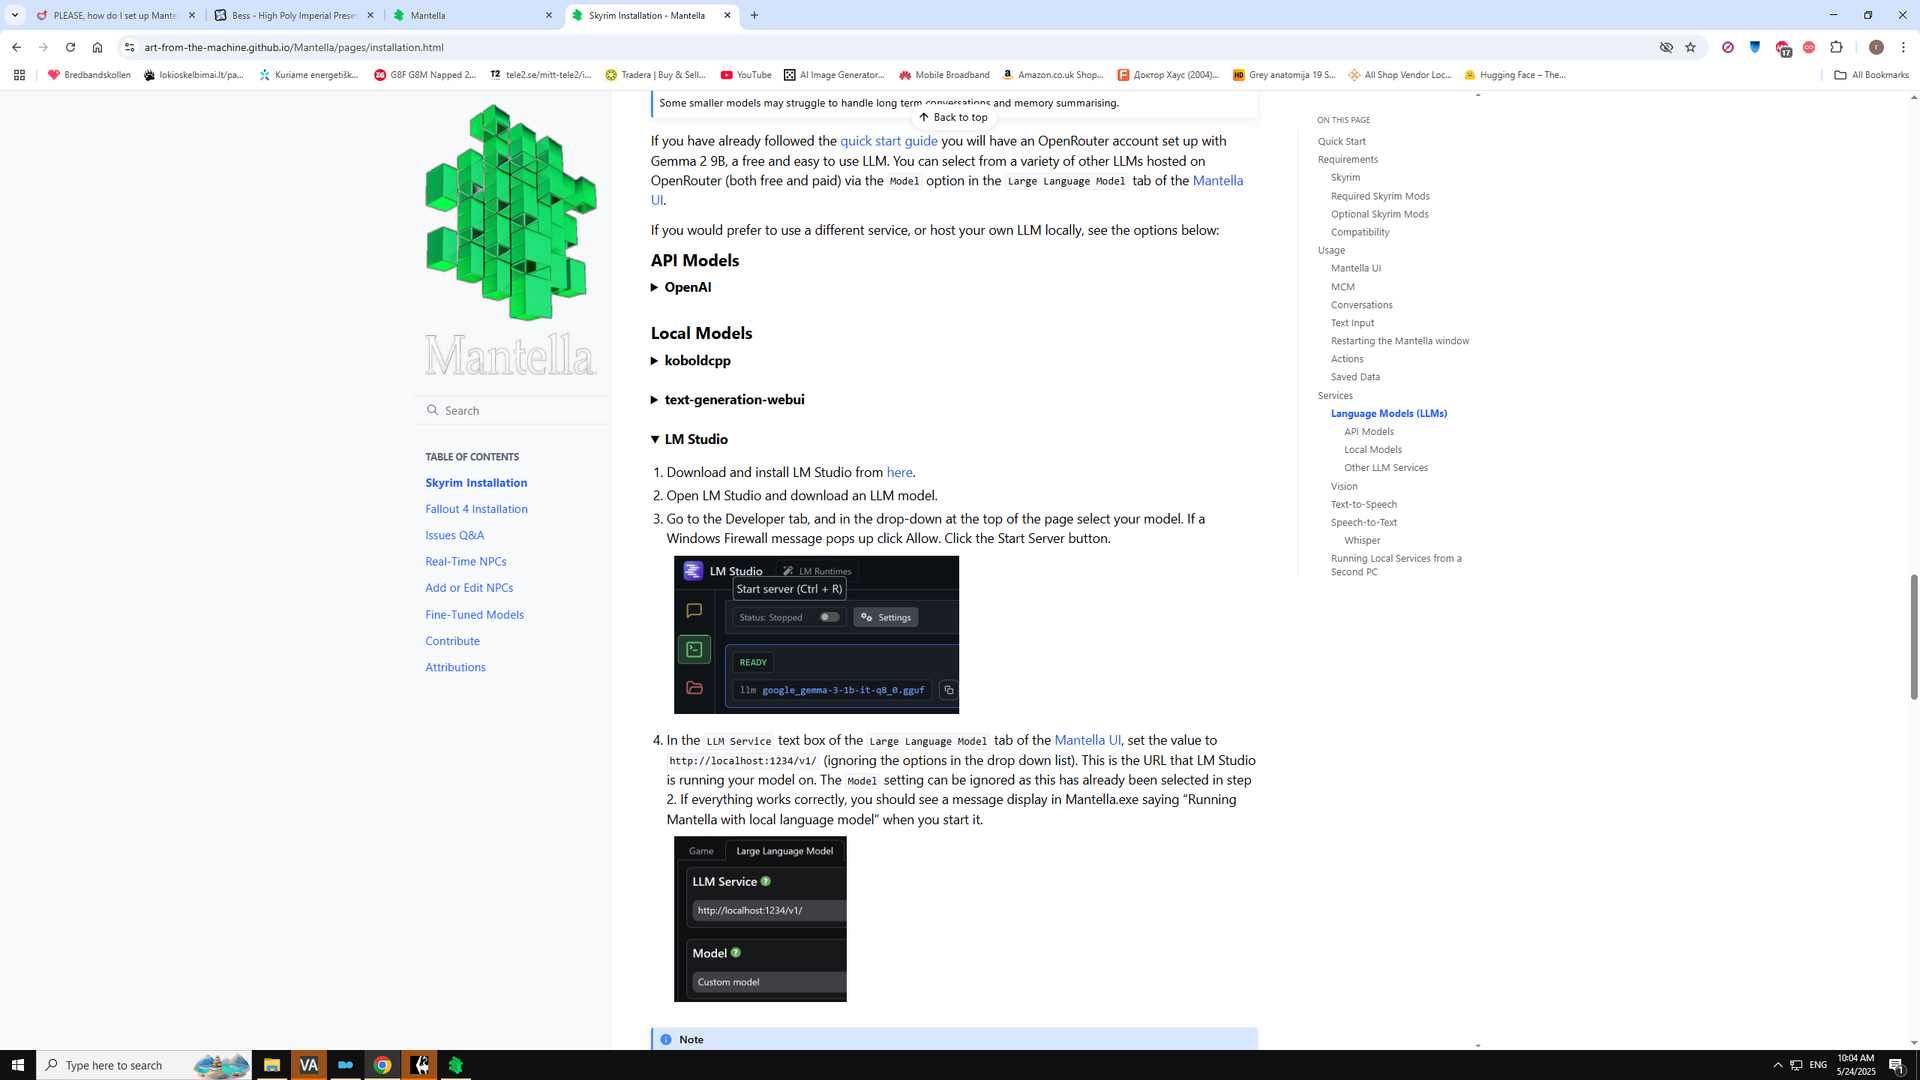Image resolution: width=1920 pixels, height=1080 pixels.
Task: Open the Attributions page
Action: [455, 667]
